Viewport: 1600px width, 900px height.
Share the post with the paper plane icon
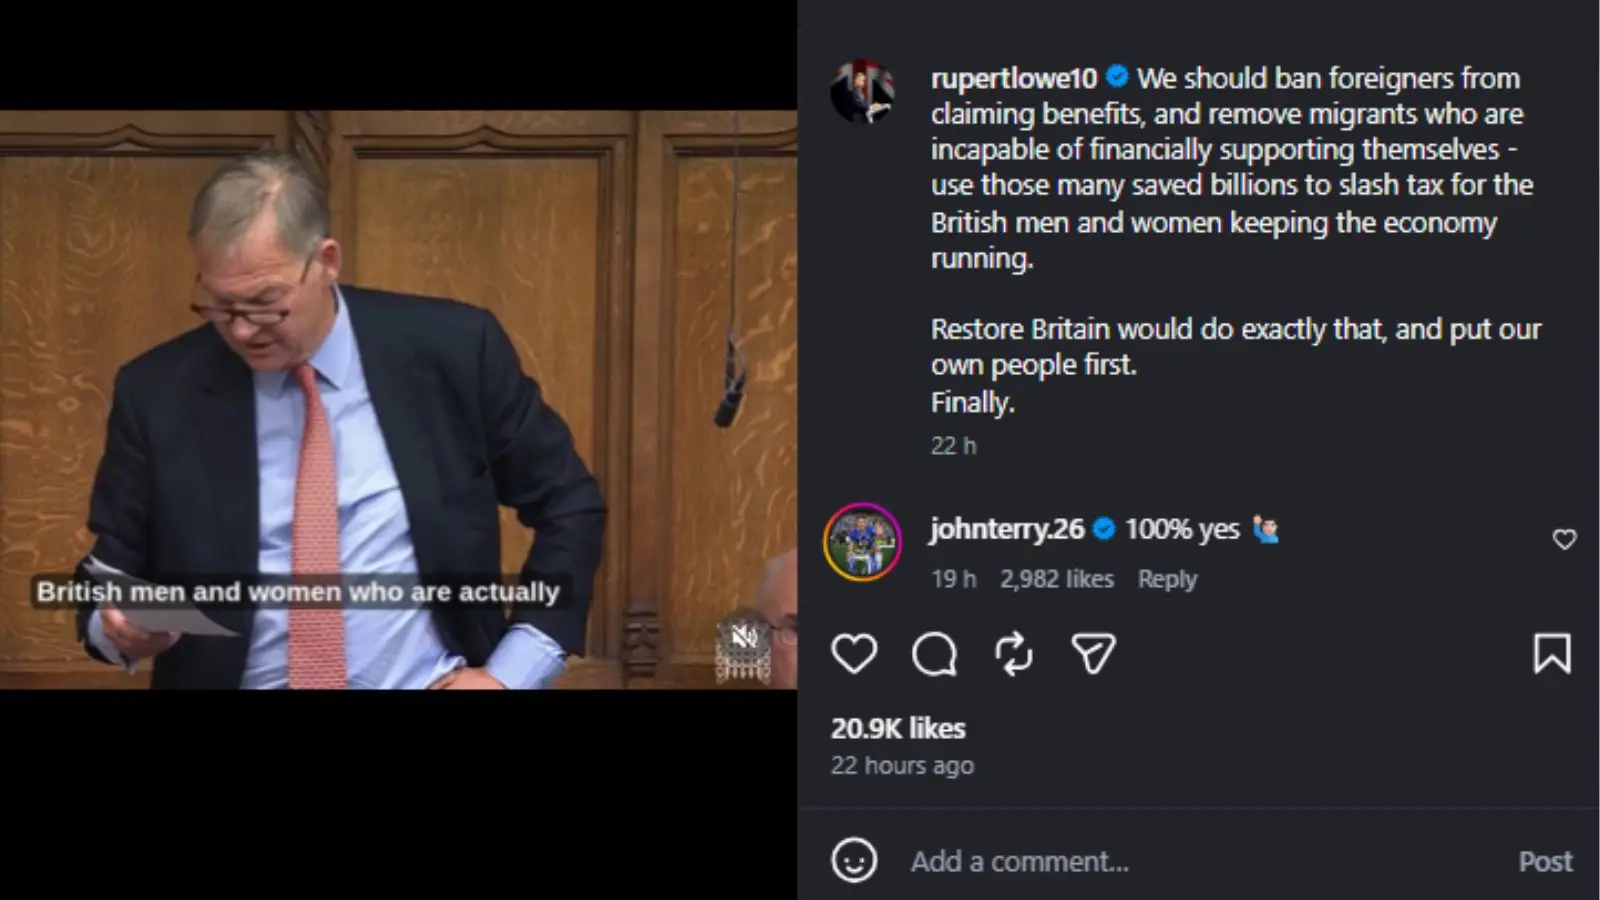(1093, 654)
